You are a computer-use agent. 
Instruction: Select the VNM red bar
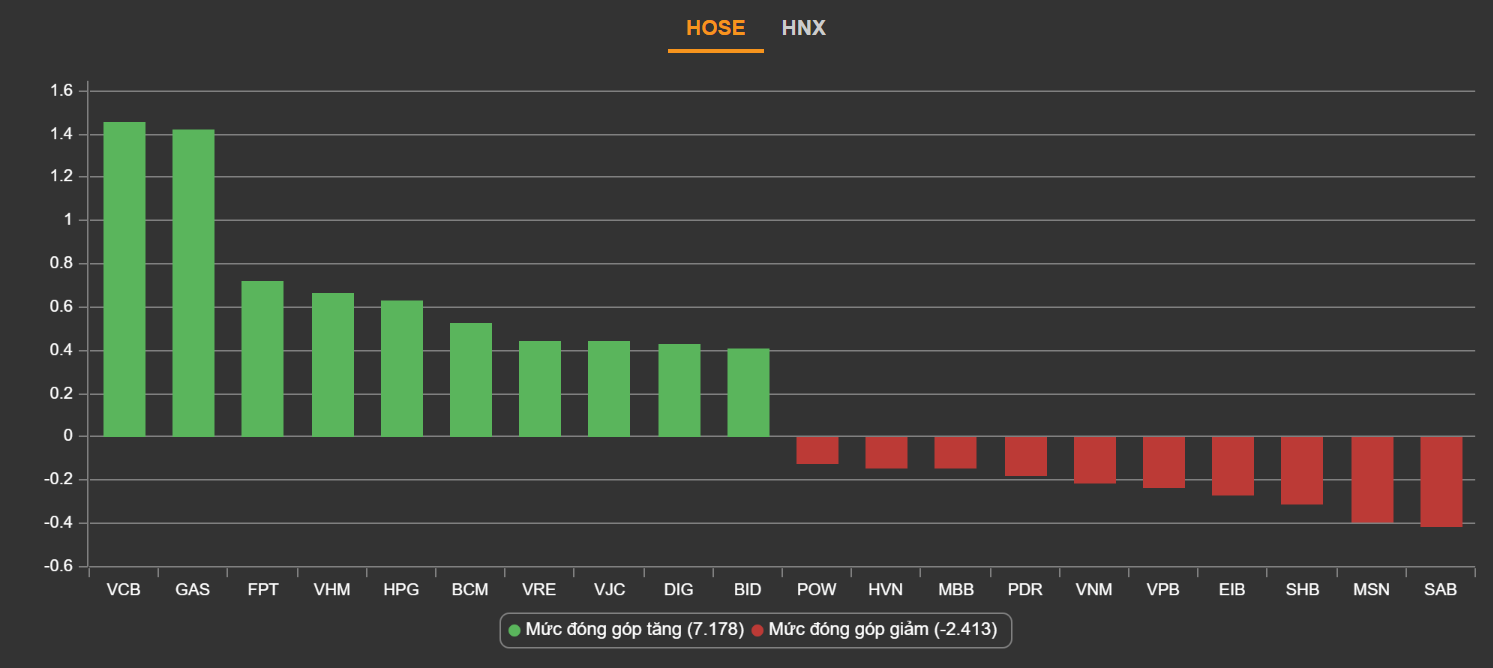coord(1095,460)
